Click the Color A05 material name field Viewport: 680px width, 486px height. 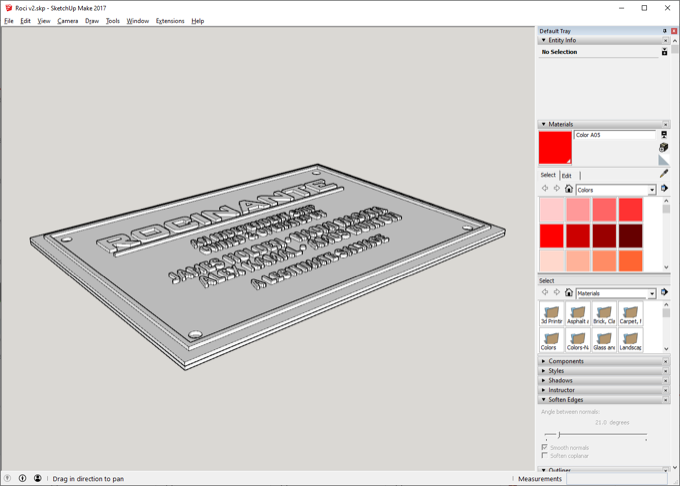615,135
